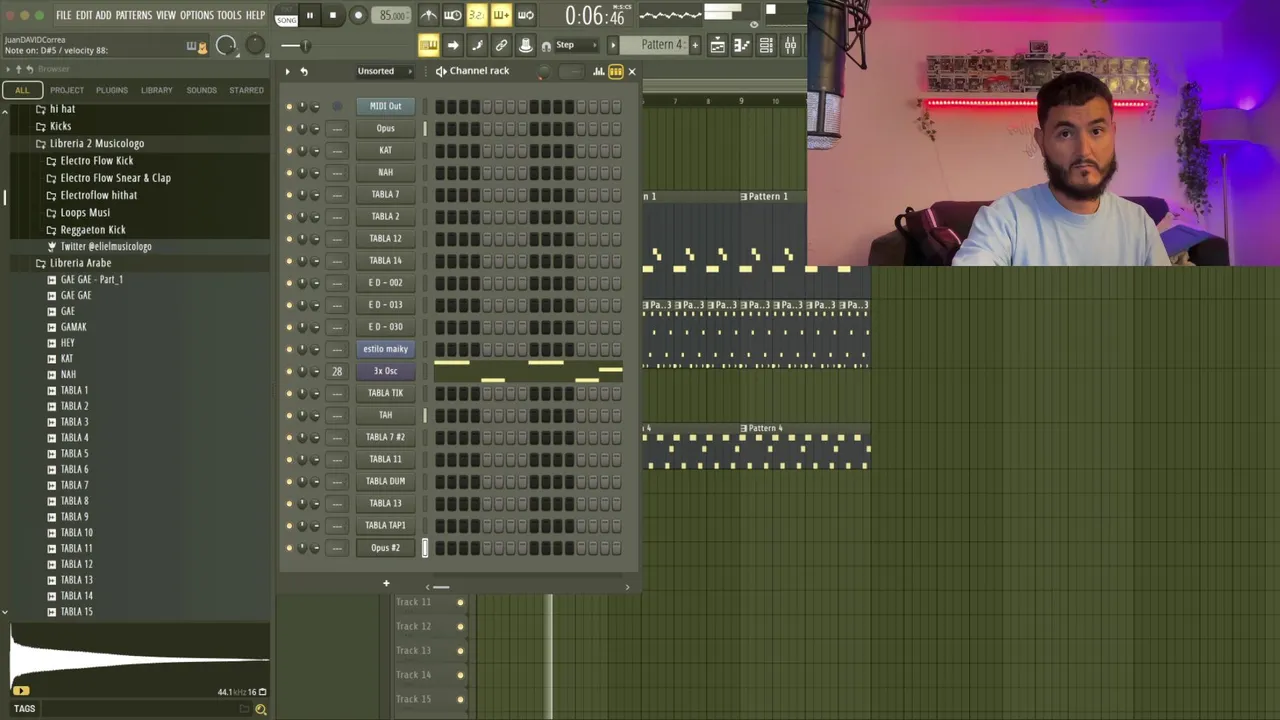Toggle the recording countdown icon
The image size is (1280, 720).
pos(477,15)
